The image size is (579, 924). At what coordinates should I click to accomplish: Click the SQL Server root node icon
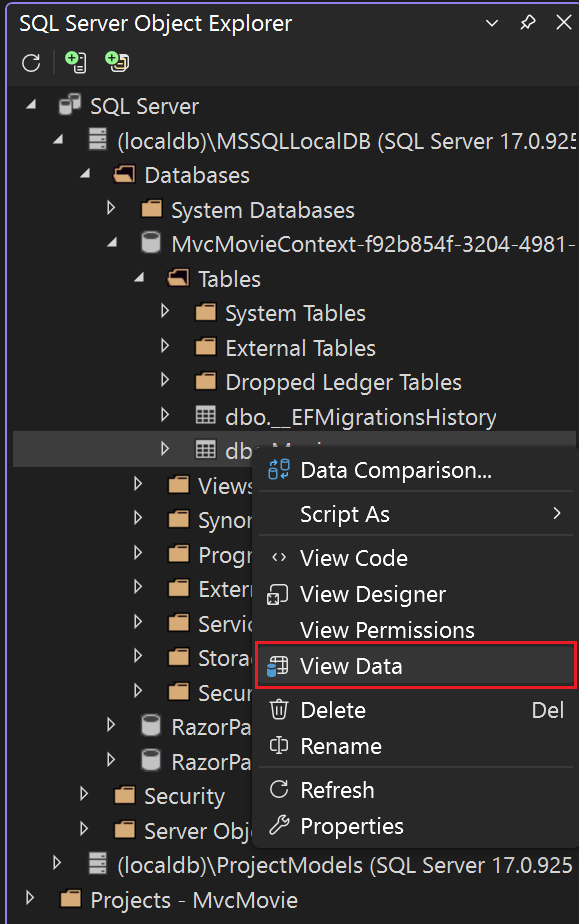pos(70,105)
